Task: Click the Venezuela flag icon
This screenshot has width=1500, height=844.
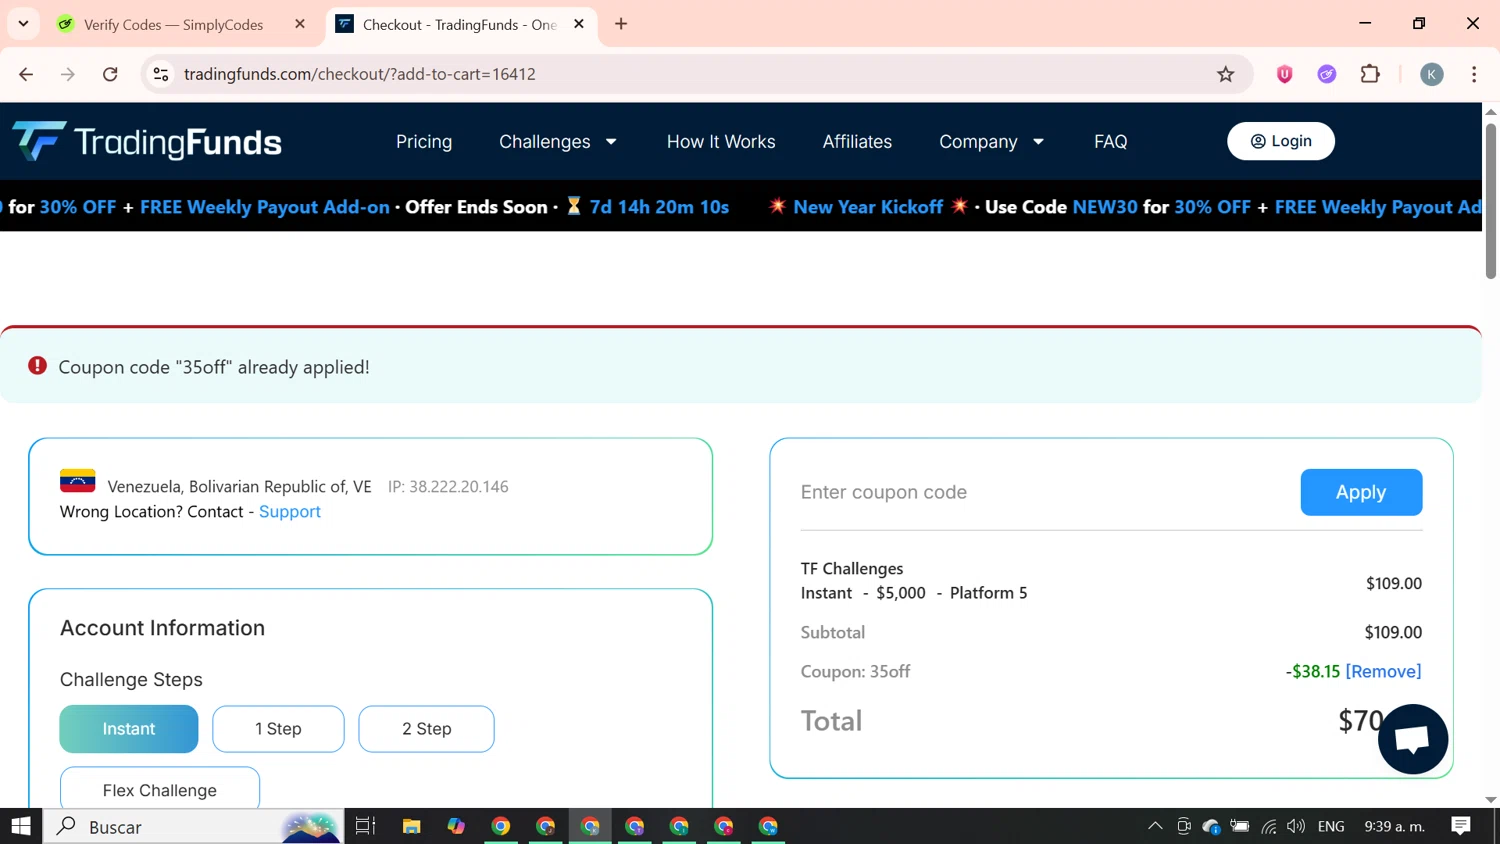Action: [x=77, y=481]
